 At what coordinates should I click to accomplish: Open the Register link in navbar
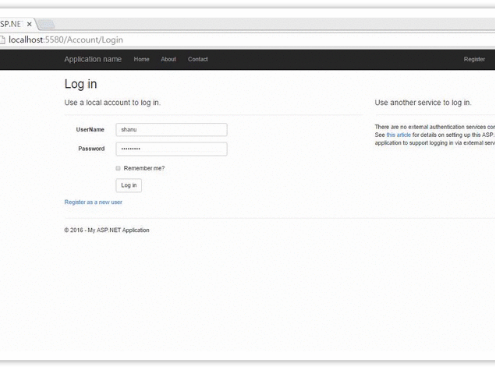pos(474,59)
